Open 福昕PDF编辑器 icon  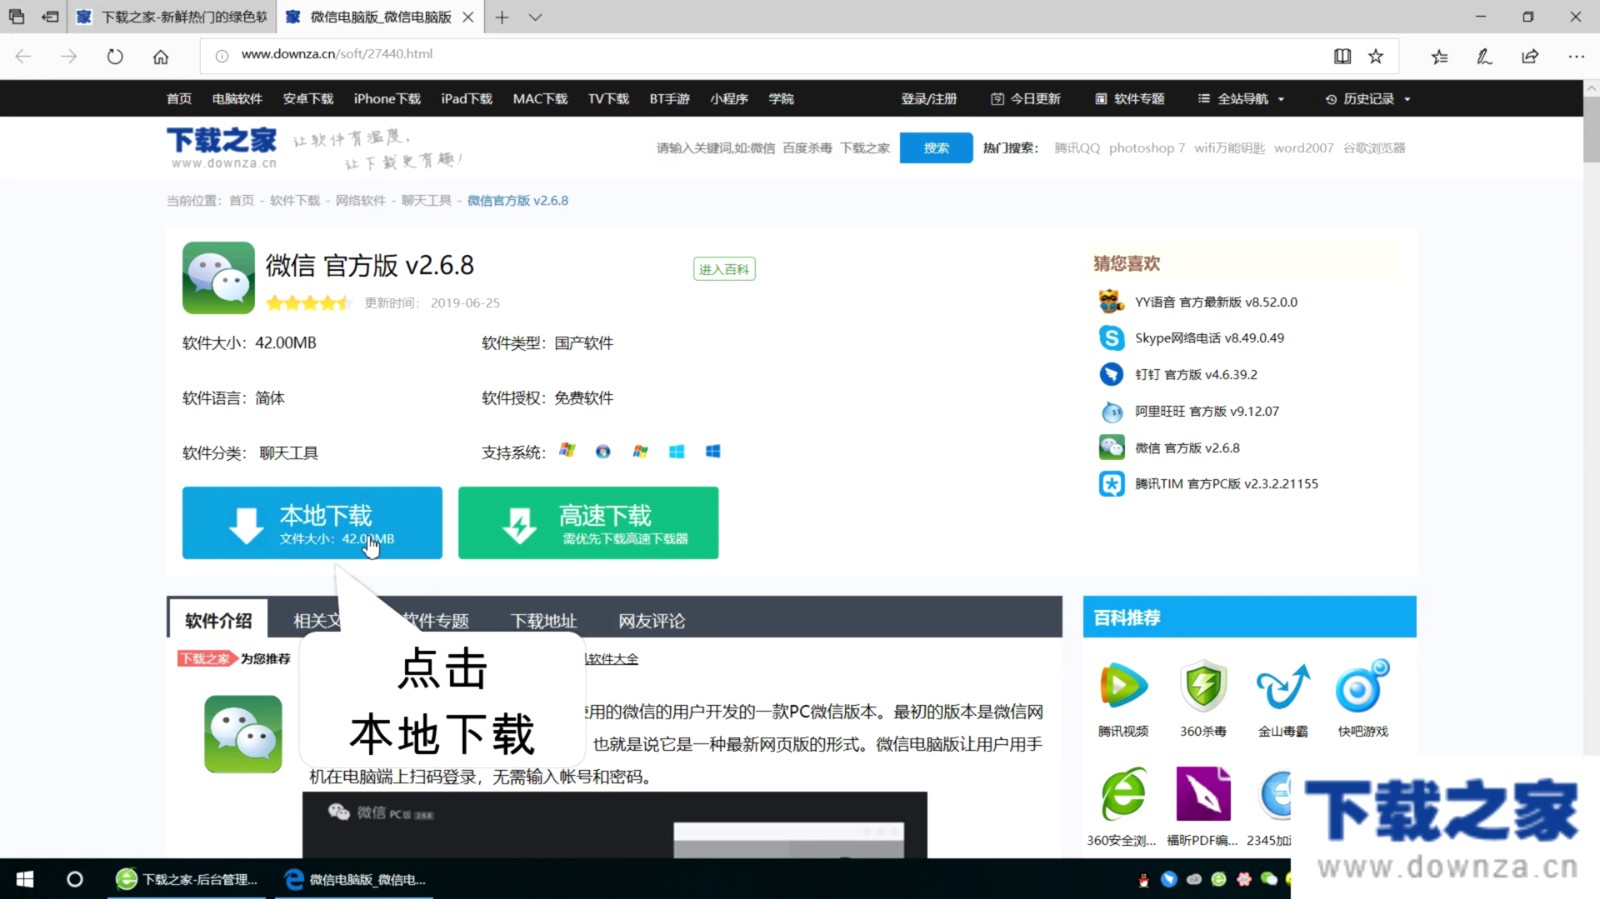coord(1203,795)
